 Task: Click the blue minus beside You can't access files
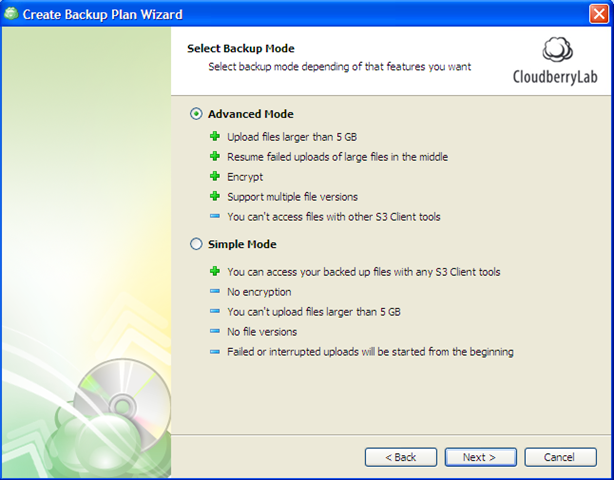215,216
